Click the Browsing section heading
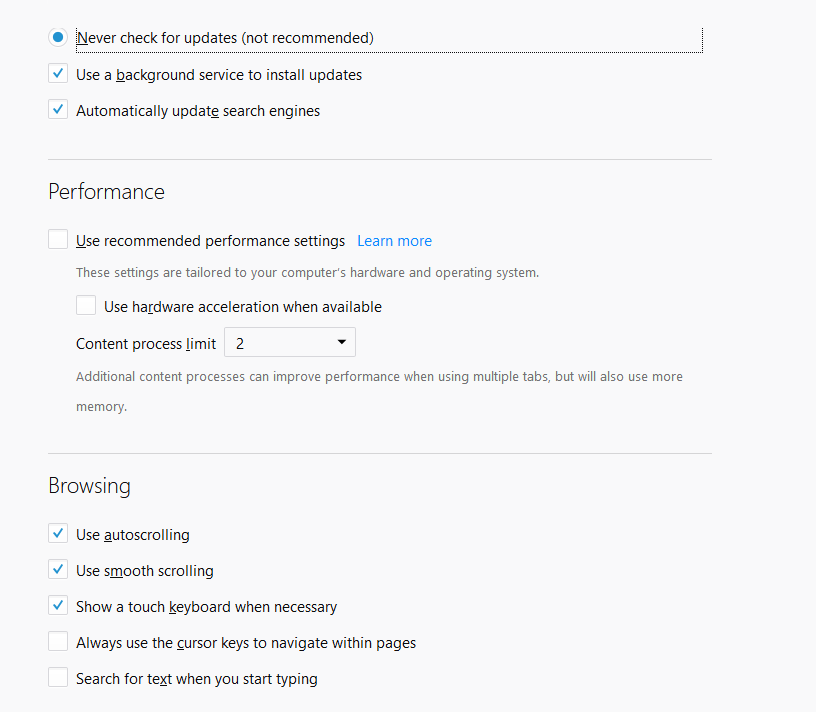The height and width of the screenshot is (712, 816). pyautogui.click(x=89, y=486)
